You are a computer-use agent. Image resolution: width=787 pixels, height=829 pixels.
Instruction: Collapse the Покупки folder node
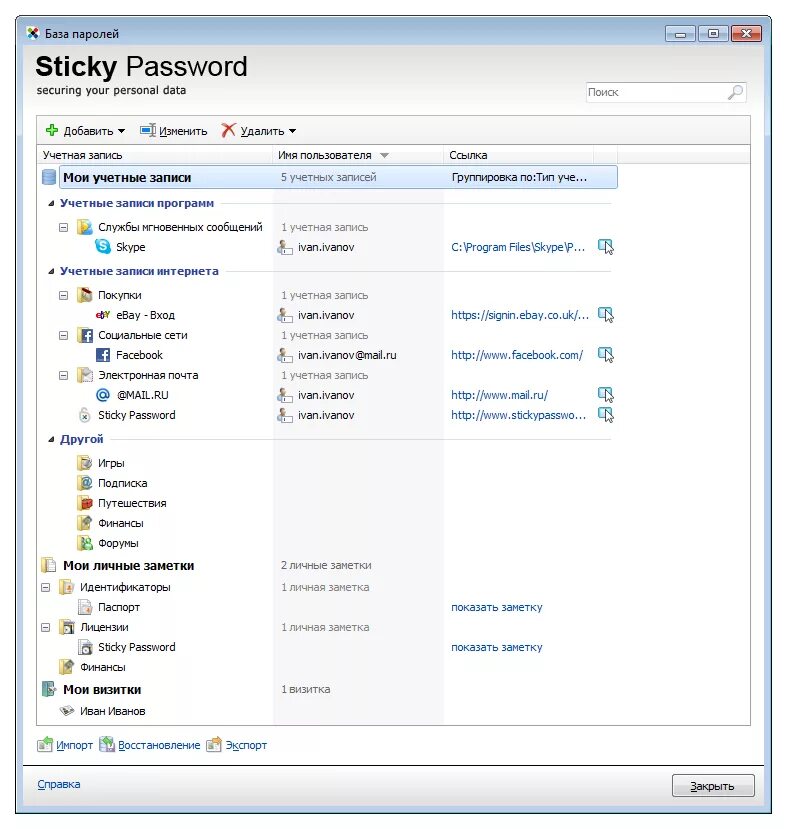click(x=63, y=295)
